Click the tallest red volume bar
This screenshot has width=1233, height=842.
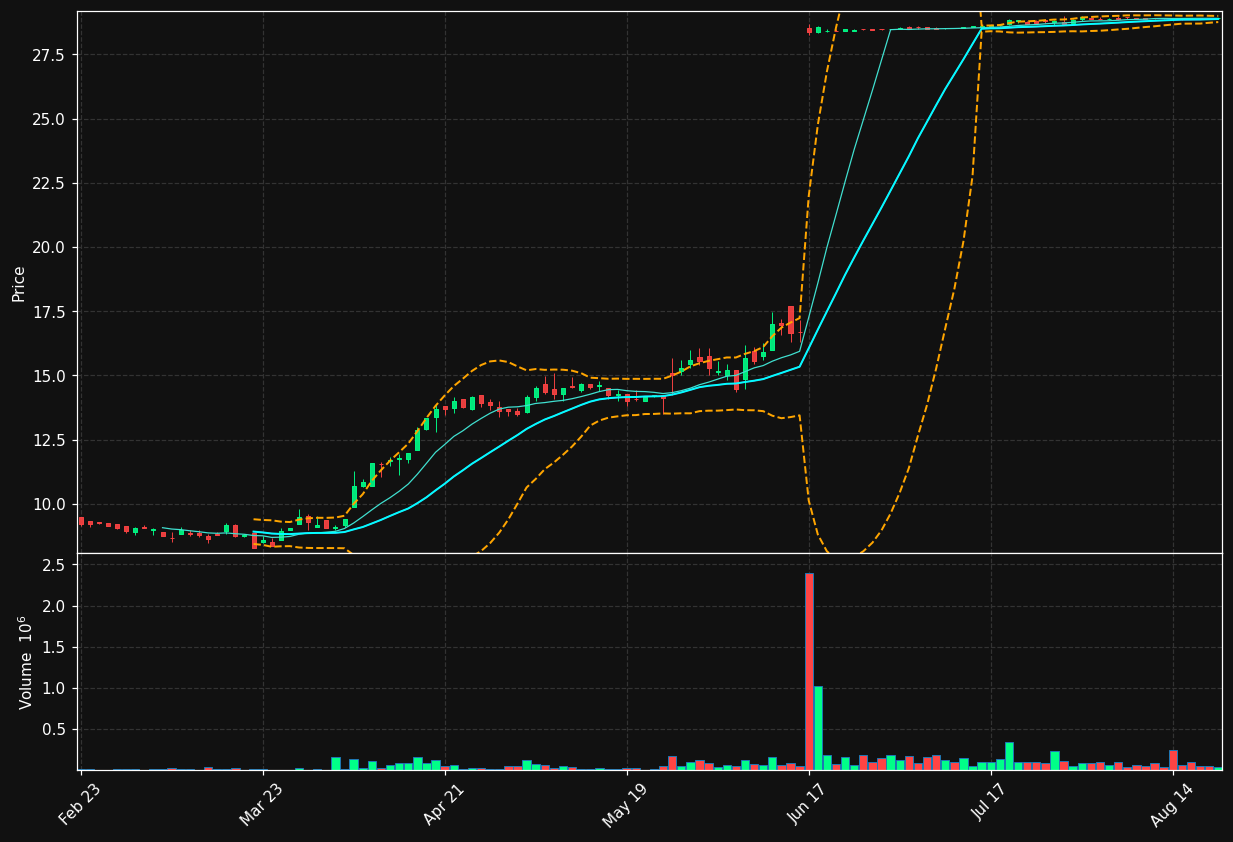pos(809,671)
